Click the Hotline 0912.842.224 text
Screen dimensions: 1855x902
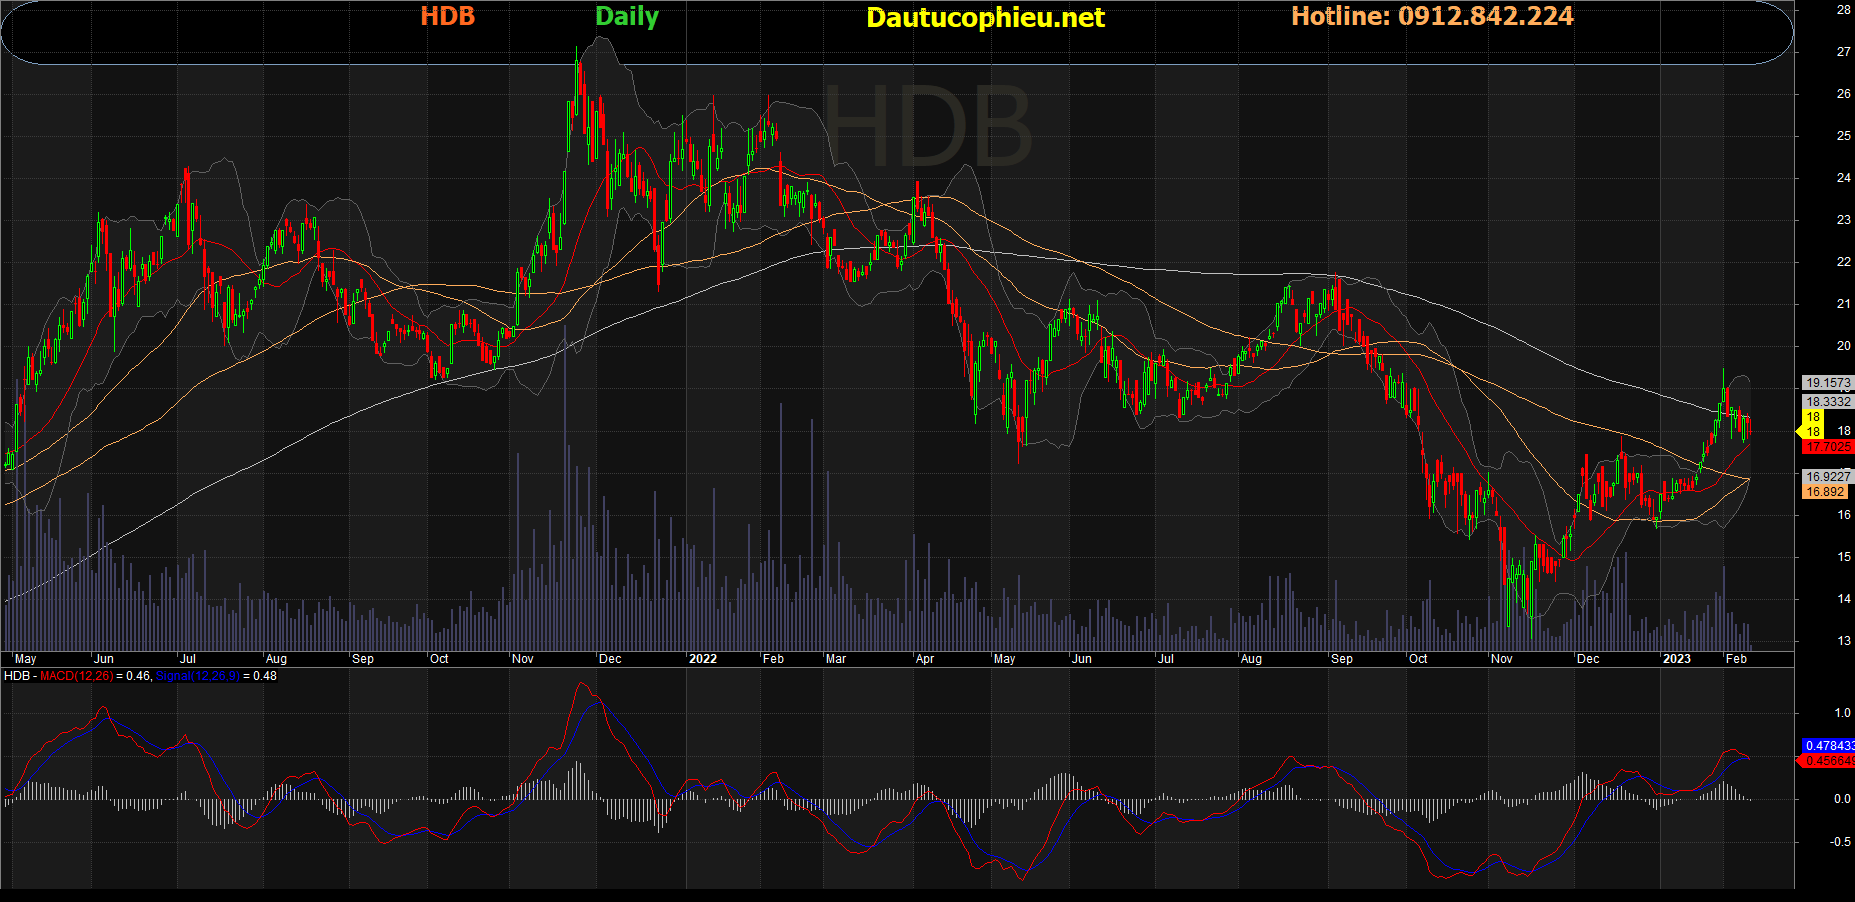click(x=1432, y=17)
